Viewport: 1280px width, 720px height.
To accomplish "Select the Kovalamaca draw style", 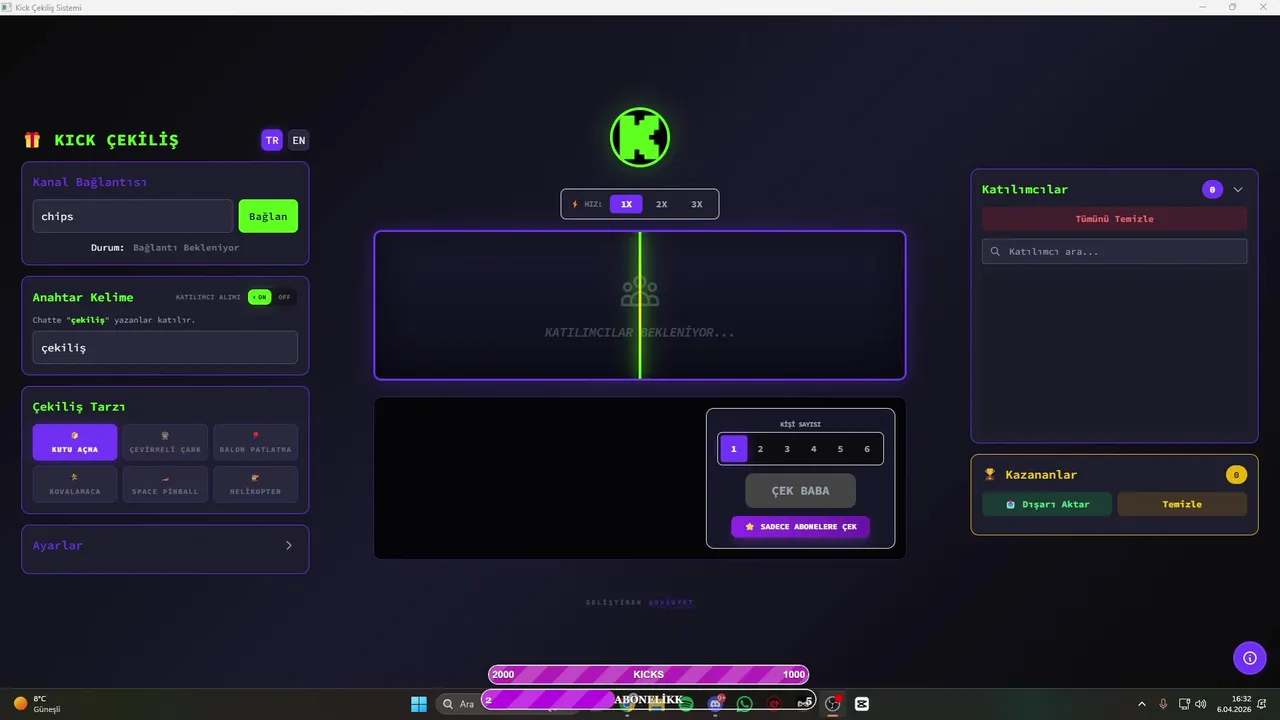I will click(x=75, y=484).
